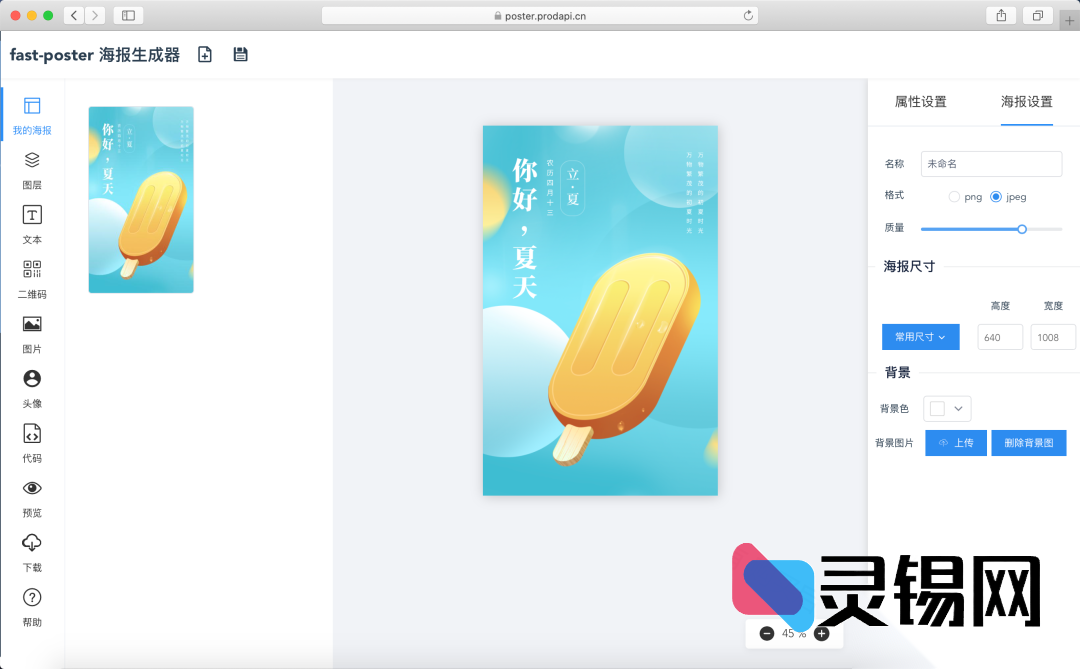Download poster using 下载 icon

[x=32, y=543]
